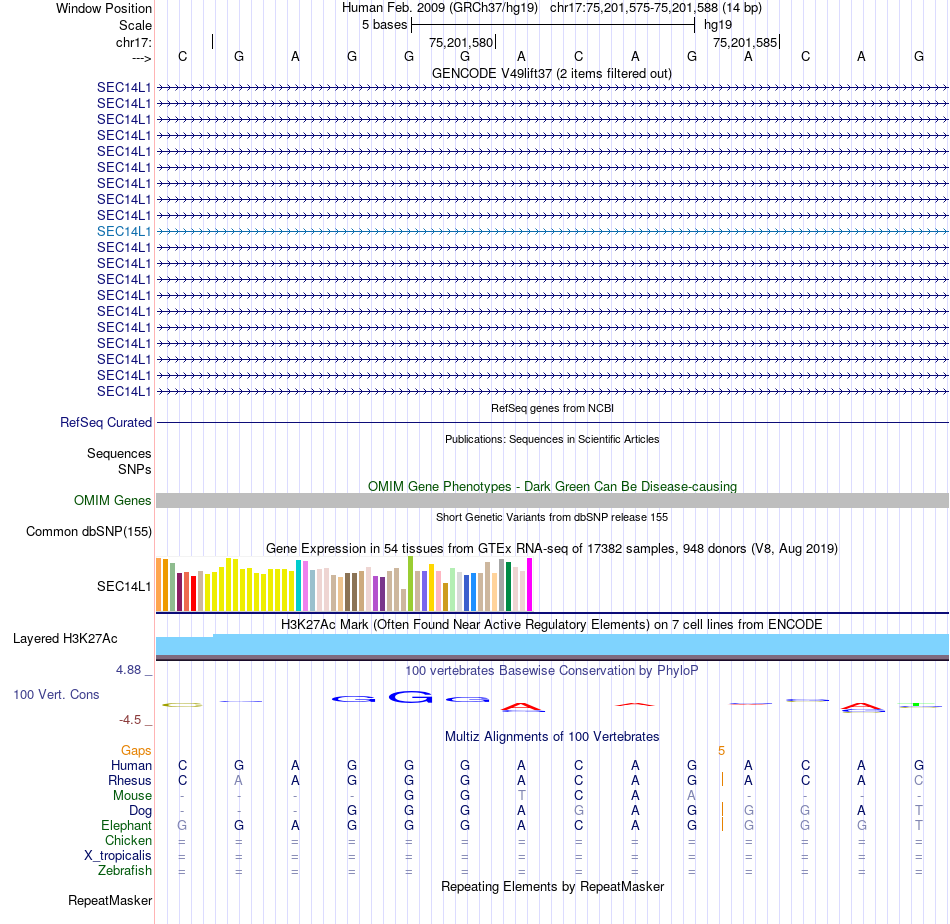Click the tallest blue G in the PhyloP logo
The height and width of the screenshot is (924, 950).
click(x=410, y=697)
